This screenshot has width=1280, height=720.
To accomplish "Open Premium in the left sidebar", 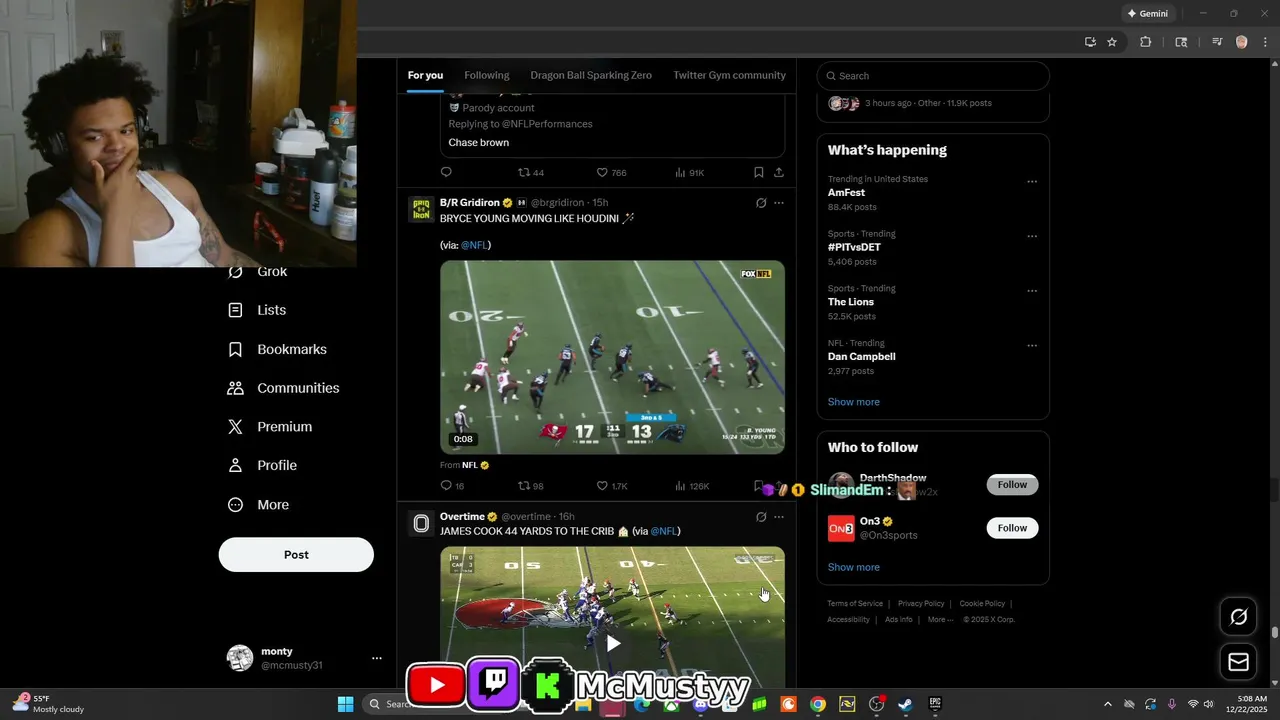I will (x=270, y=426).
